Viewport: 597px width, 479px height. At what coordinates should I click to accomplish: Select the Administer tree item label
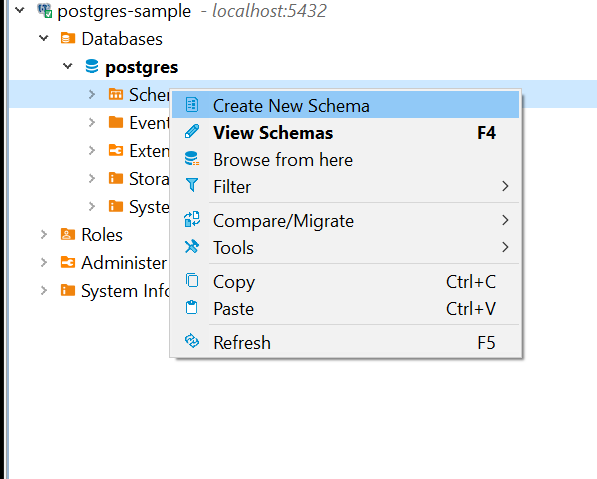[124, 263]
